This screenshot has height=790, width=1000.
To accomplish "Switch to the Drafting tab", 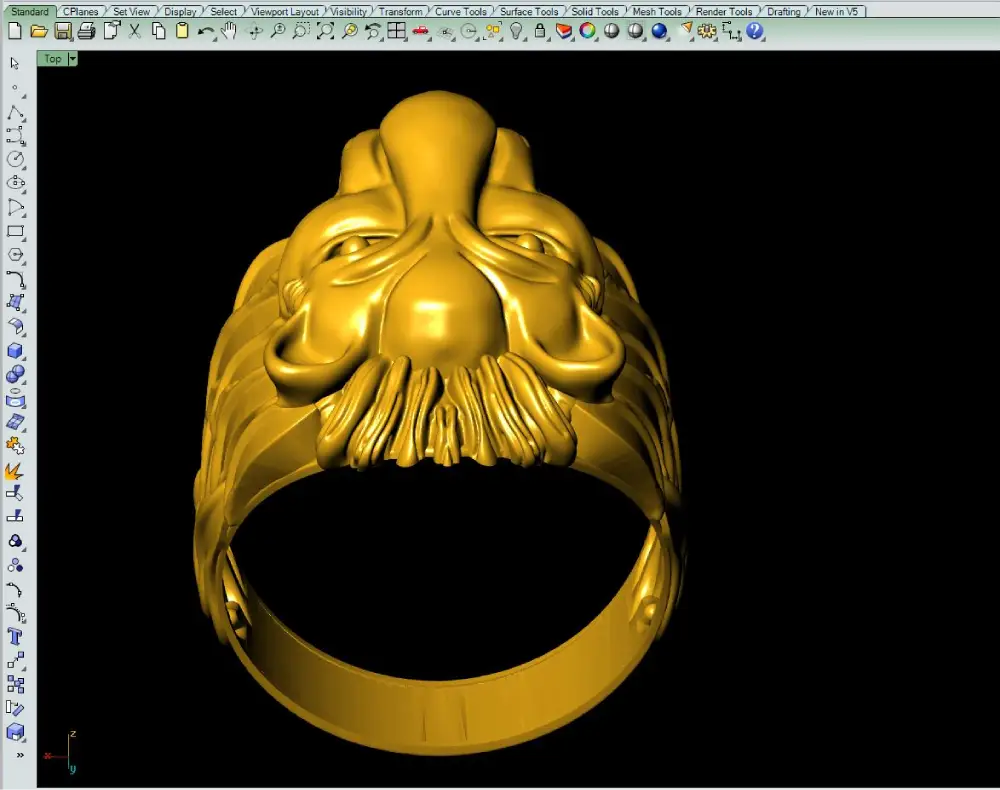I will point(784,11).
